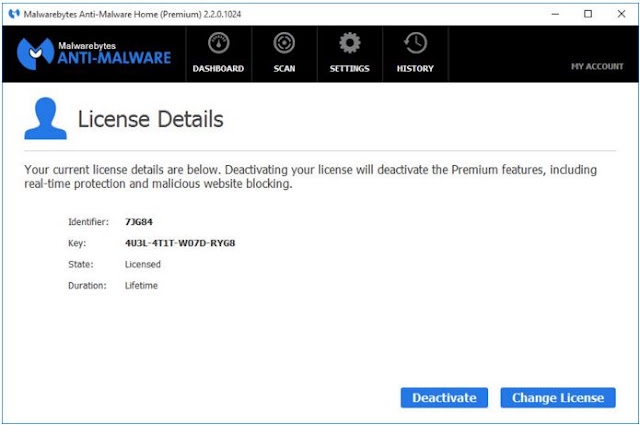Close the Malwarebytes window

tap(621, 14)
